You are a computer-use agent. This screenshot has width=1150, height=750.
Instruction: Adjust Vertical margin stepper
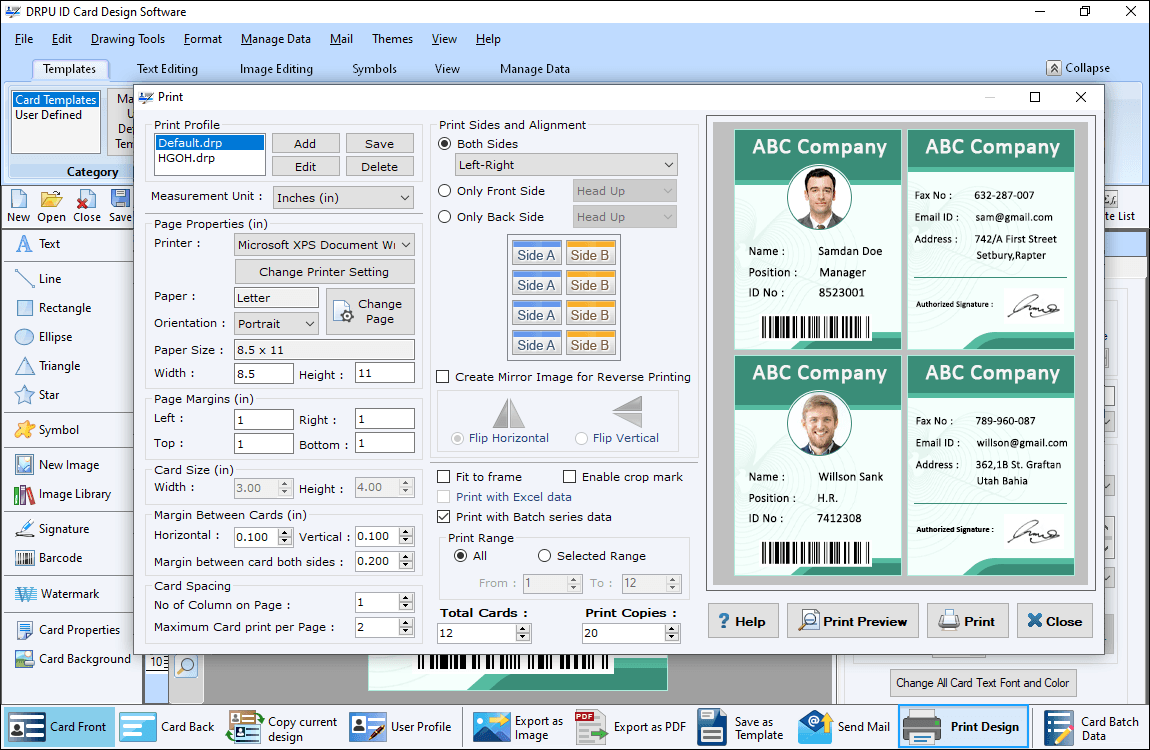click(x=406, y=537)
